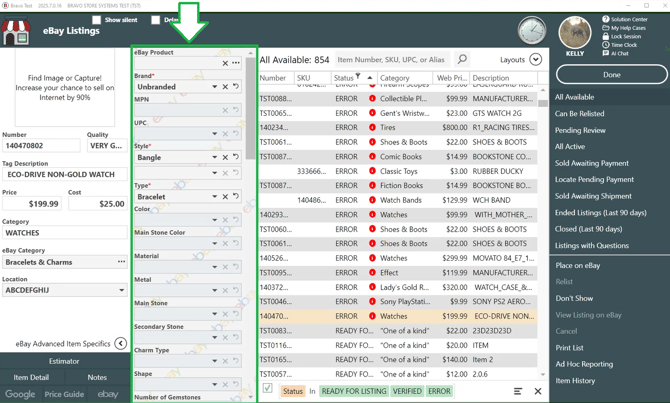Toggle the checkbox next to Show silent
The height and width of the screenshot is (403, 670).
coord(156,20)
